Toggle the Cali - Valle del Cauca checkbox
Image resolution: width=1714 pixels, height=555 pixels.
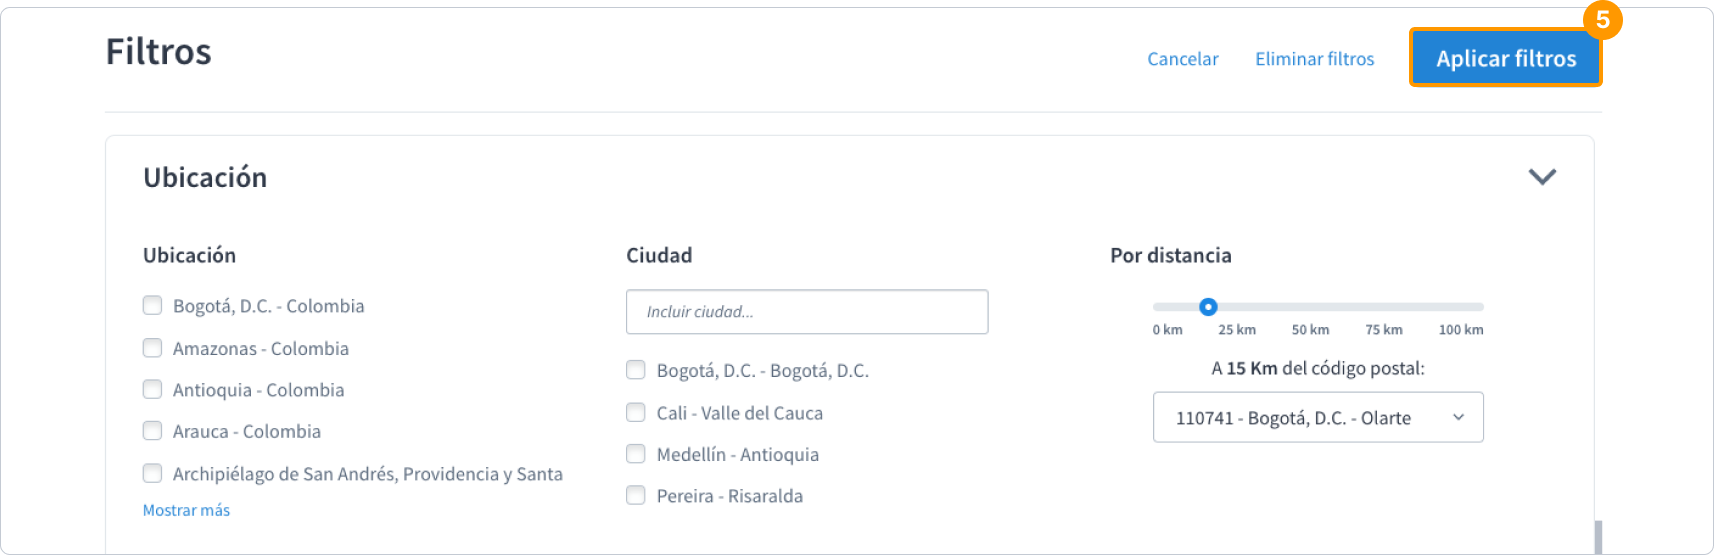click(636, 412)
